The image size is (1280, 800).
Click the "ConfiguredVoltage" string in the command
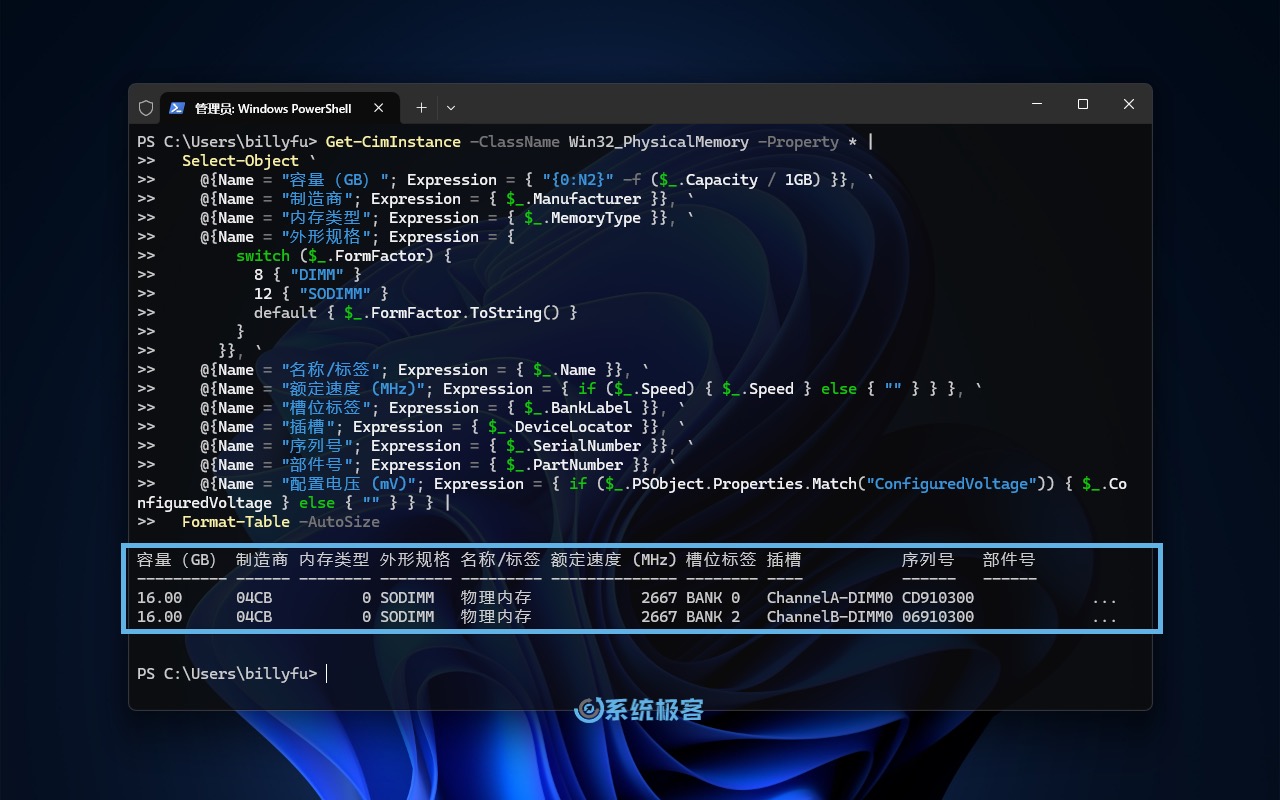[948, 484]
